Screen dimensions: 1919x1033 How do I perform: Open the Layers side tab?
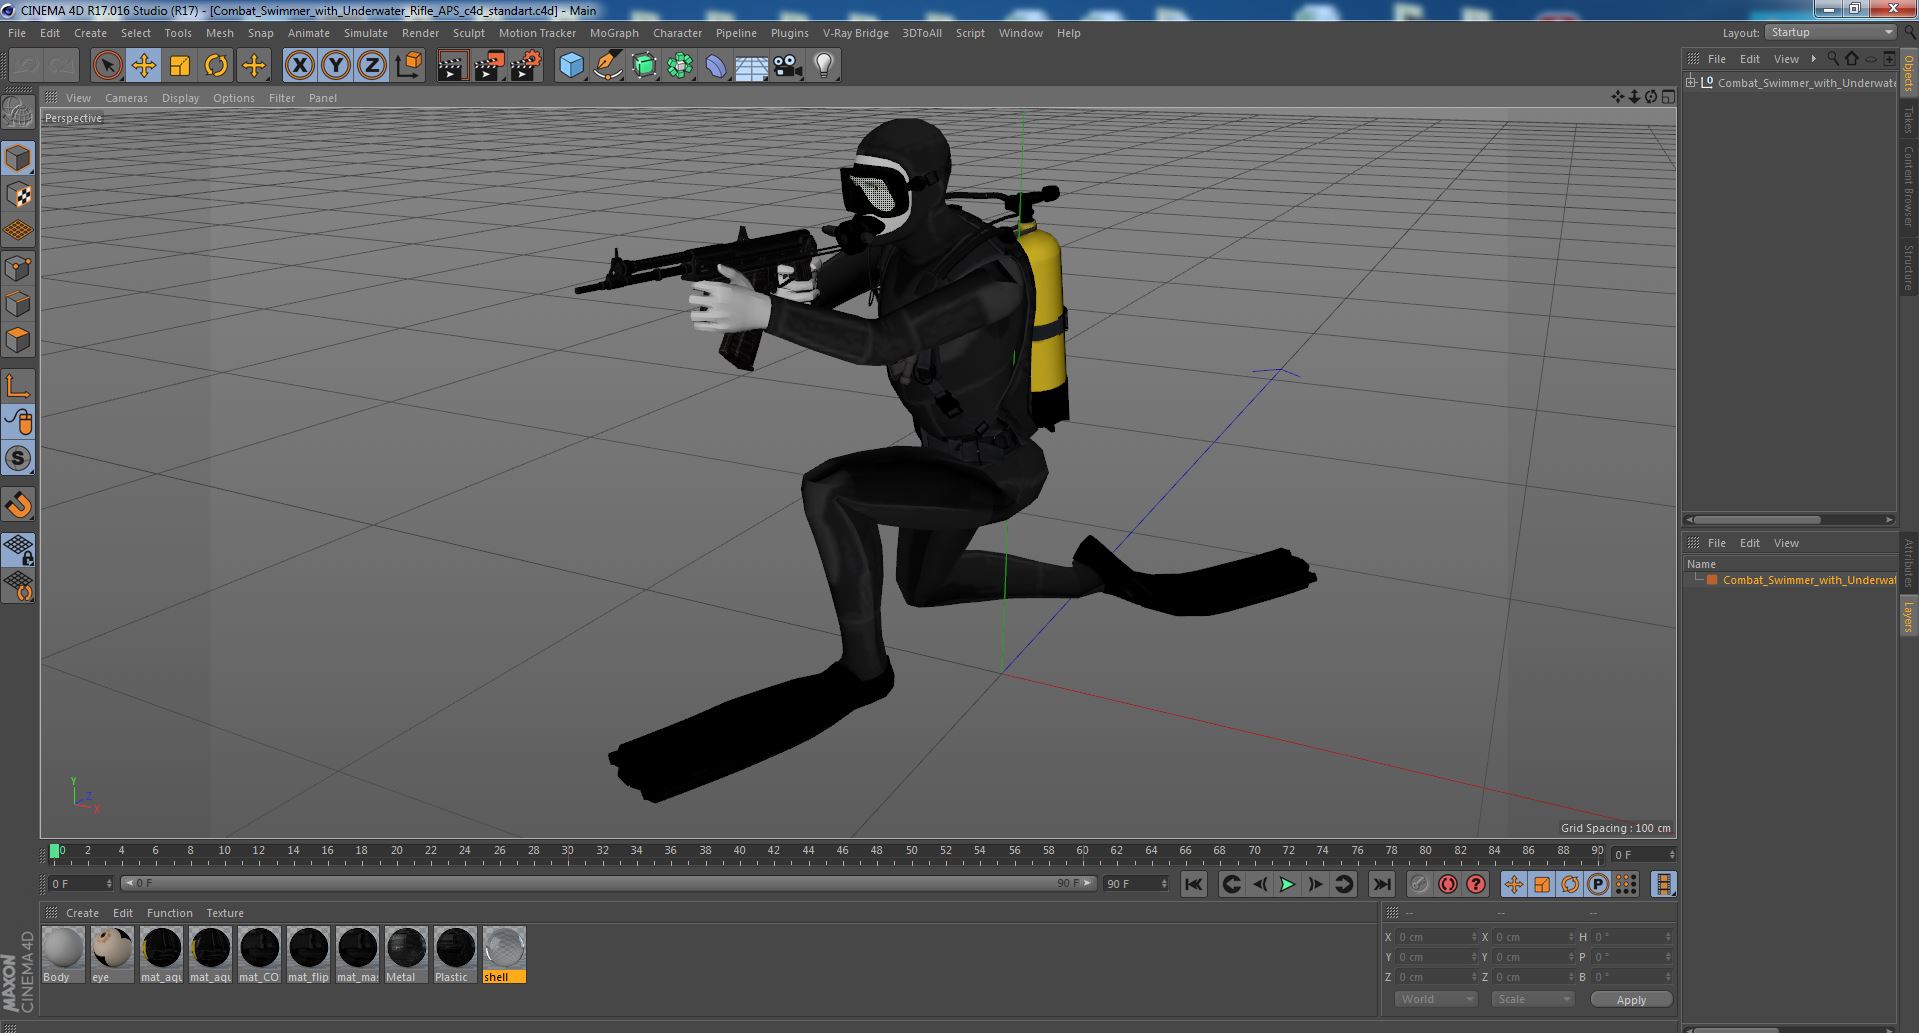(x=1908, y=616)
